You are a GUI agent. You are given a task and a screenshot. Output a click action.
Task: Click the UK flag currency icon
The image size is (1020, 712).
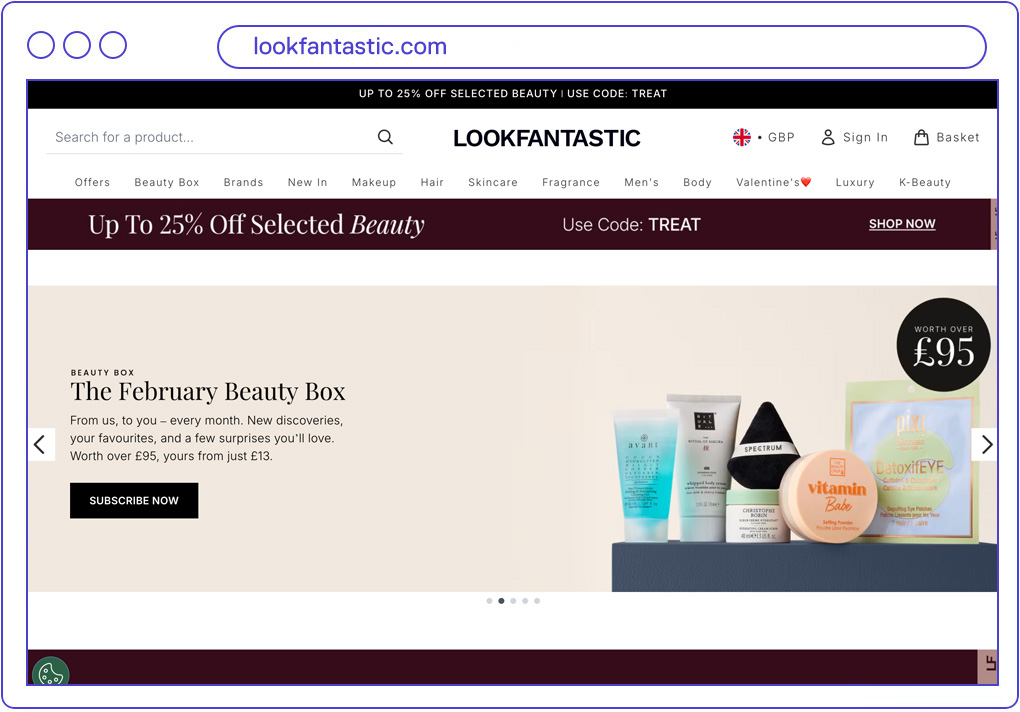742,138
